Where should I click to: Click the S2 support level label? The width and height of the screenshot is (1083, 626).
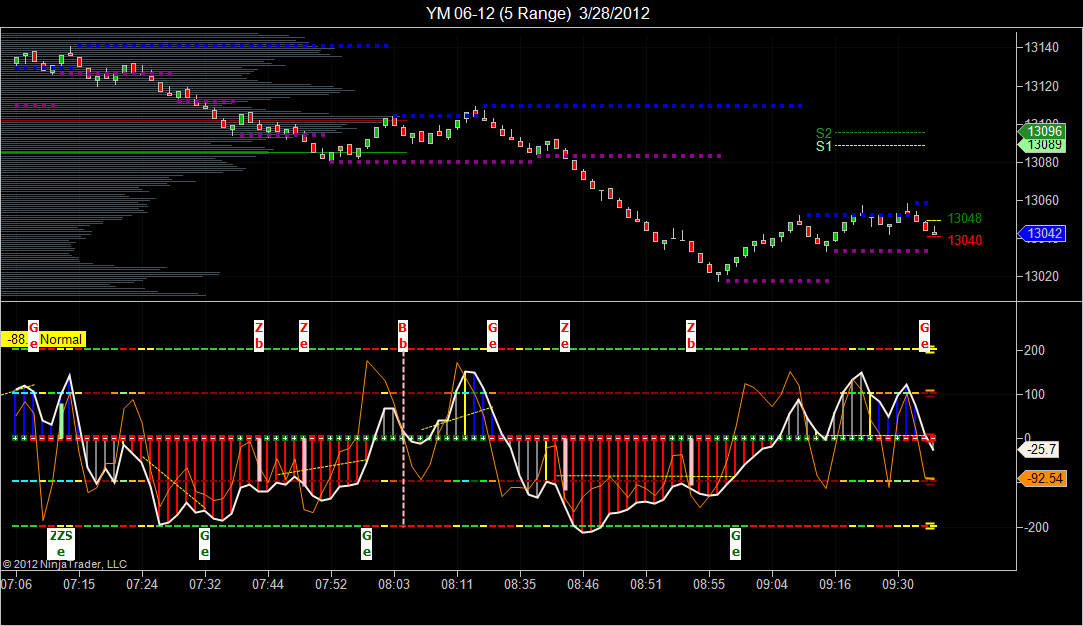[x=823, y=133]
